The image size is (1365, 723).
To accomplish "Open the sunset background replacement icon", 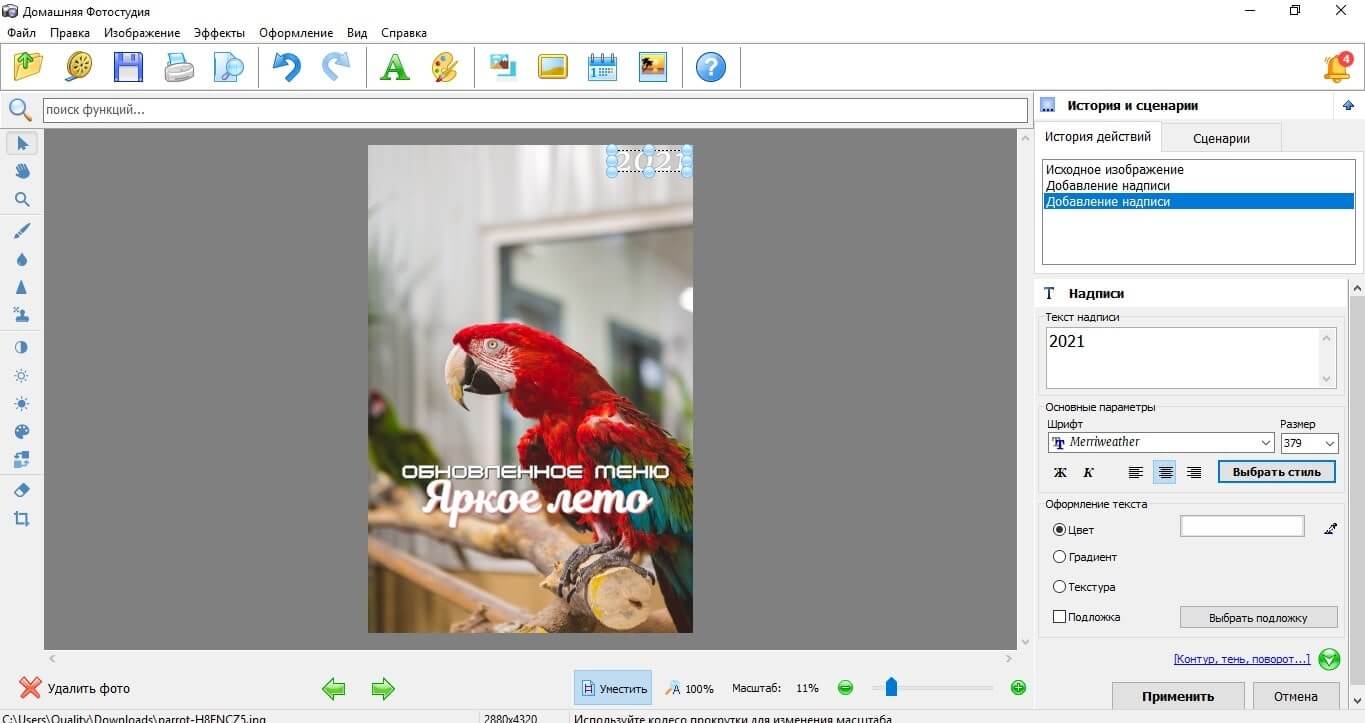I will 652,67.
